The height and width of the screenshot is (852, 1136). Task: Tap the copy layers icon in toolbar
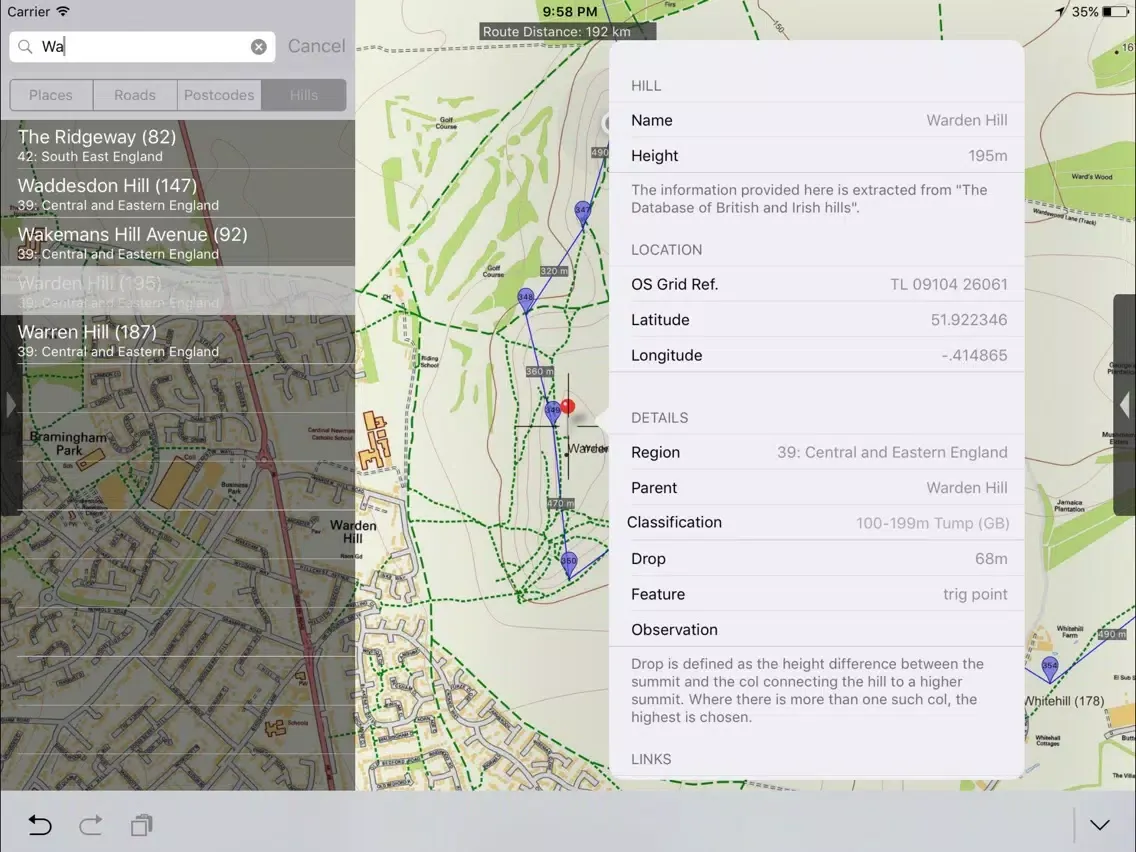click(142, 825)
